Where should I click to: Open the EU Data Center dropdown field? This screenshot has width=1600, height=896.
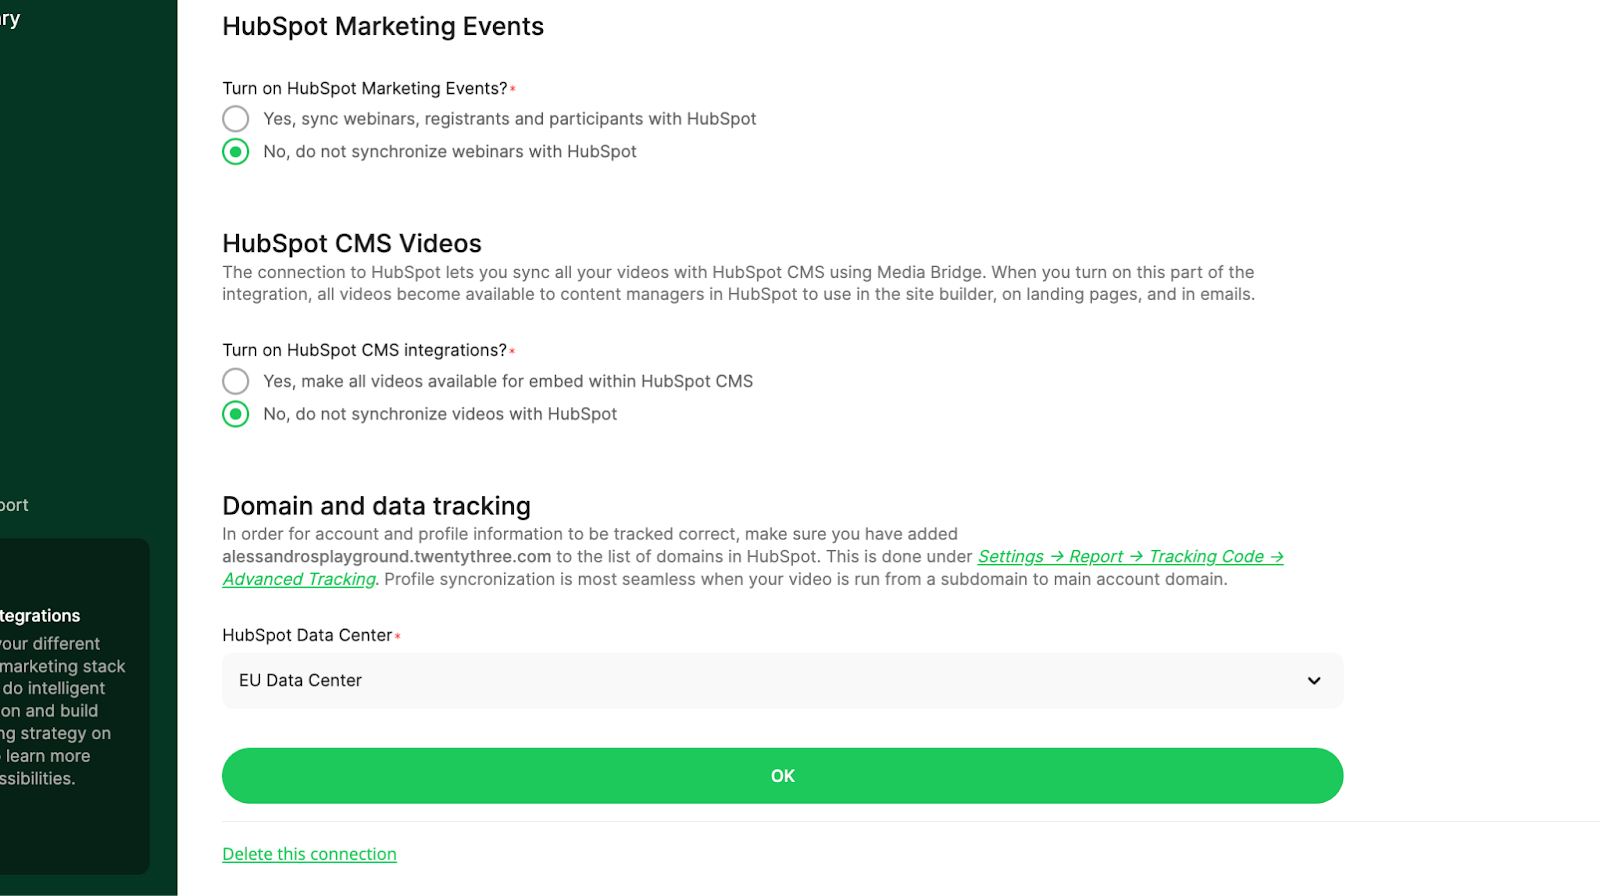click(x=782, y=681)
